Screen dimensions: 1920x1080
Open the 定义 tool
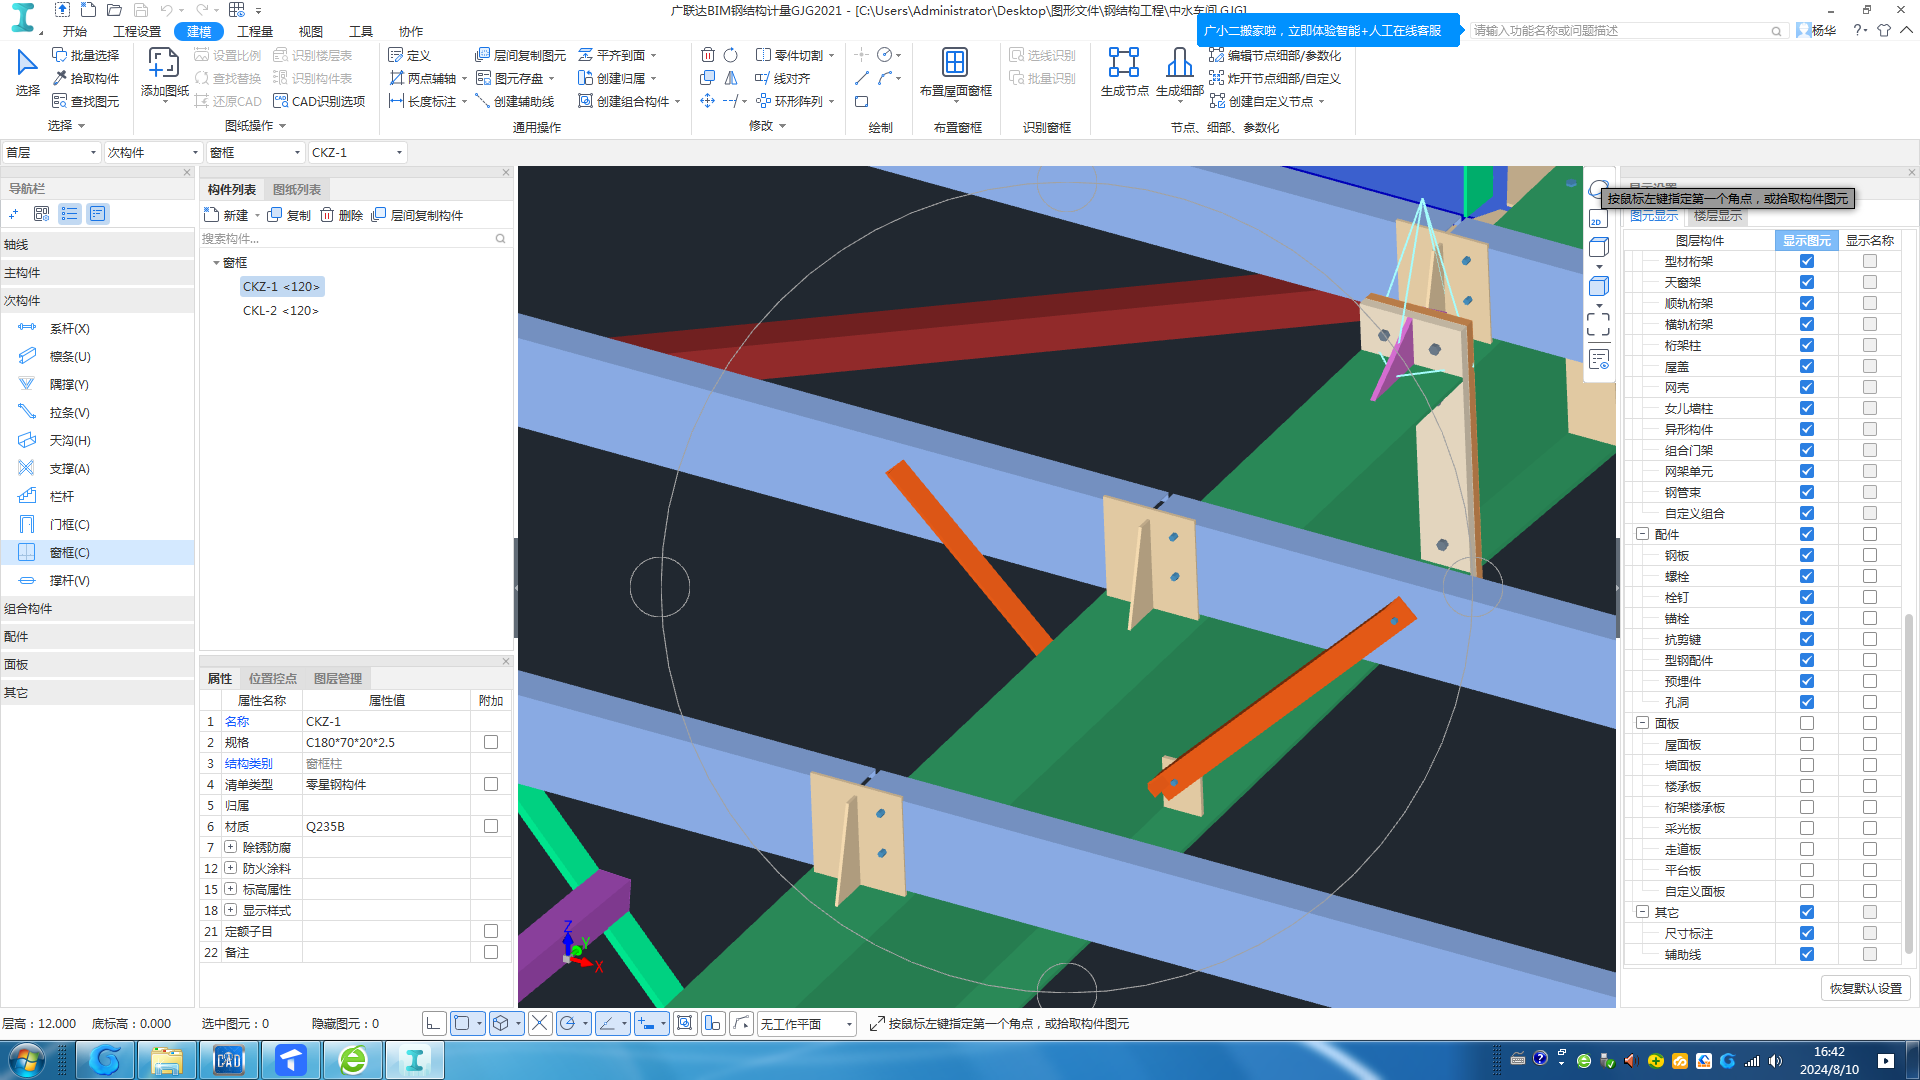(x=410, y=55)
